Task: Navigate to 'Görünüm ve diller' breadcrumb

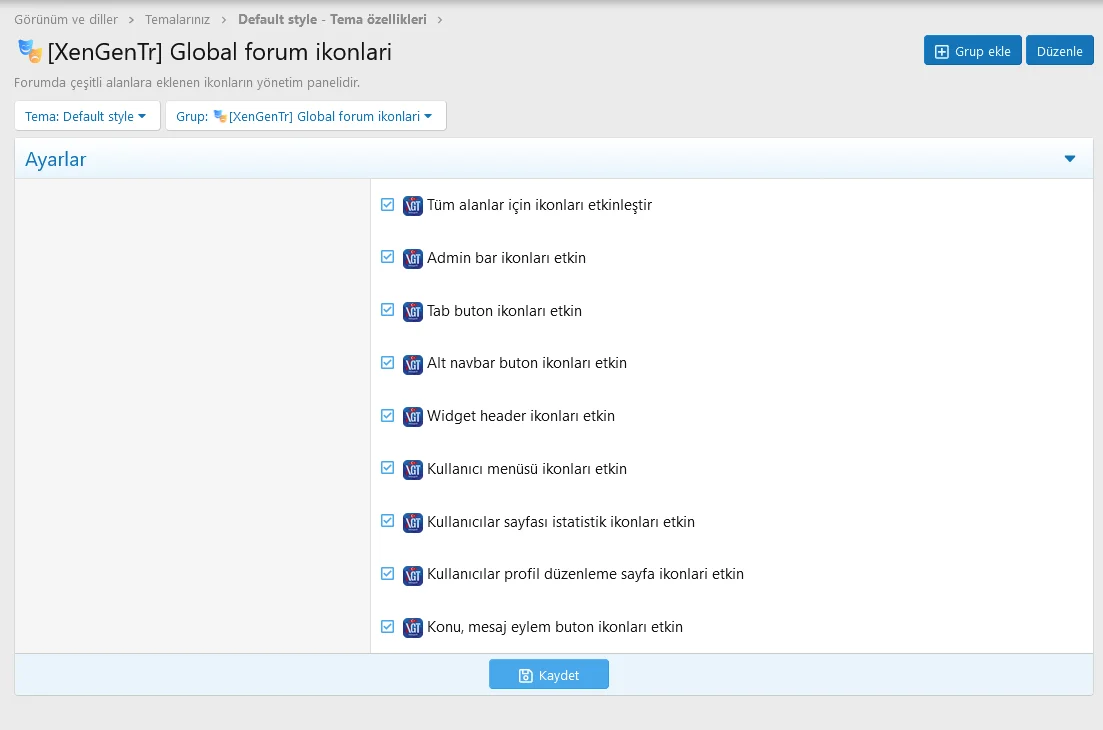Action: coord(65,18)
